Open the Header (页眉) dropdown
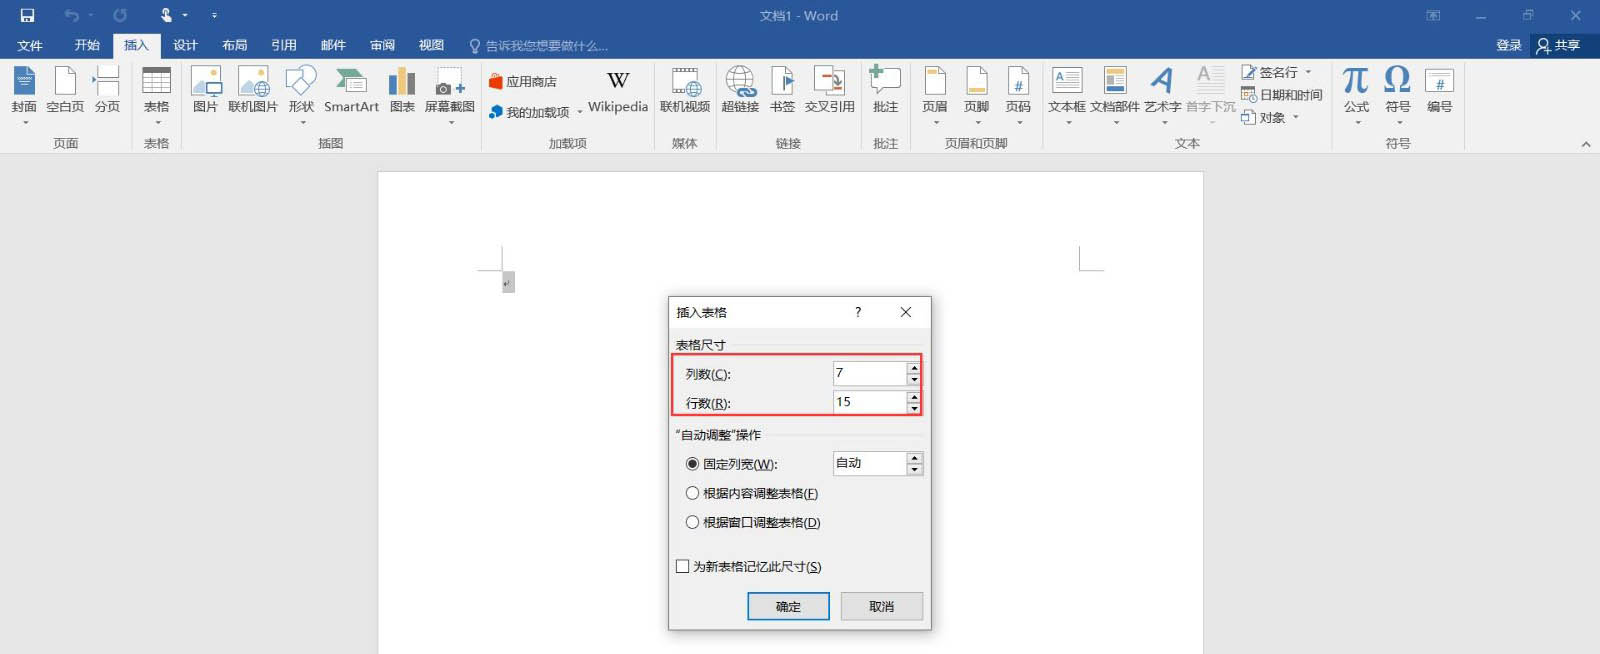Image resolution: width=1600 pixels, height=654 pixels. [935, 95]
